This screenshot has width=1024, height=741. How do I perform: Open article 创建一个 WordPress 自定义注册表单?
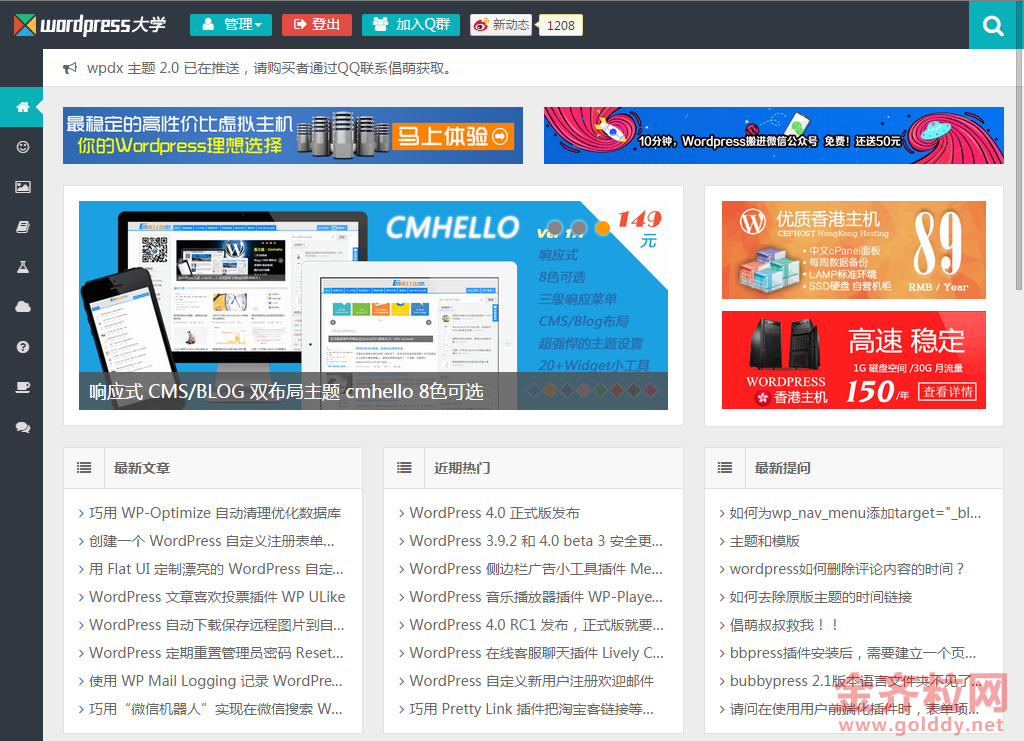point(212,541)
